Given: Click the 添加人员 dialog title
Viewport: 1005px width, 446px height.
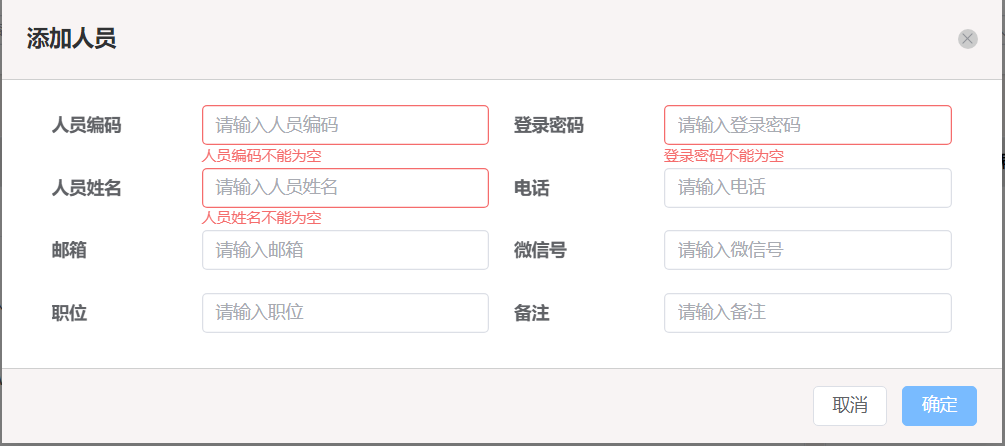Looking at the screenshot, I should tap(71, 39).
